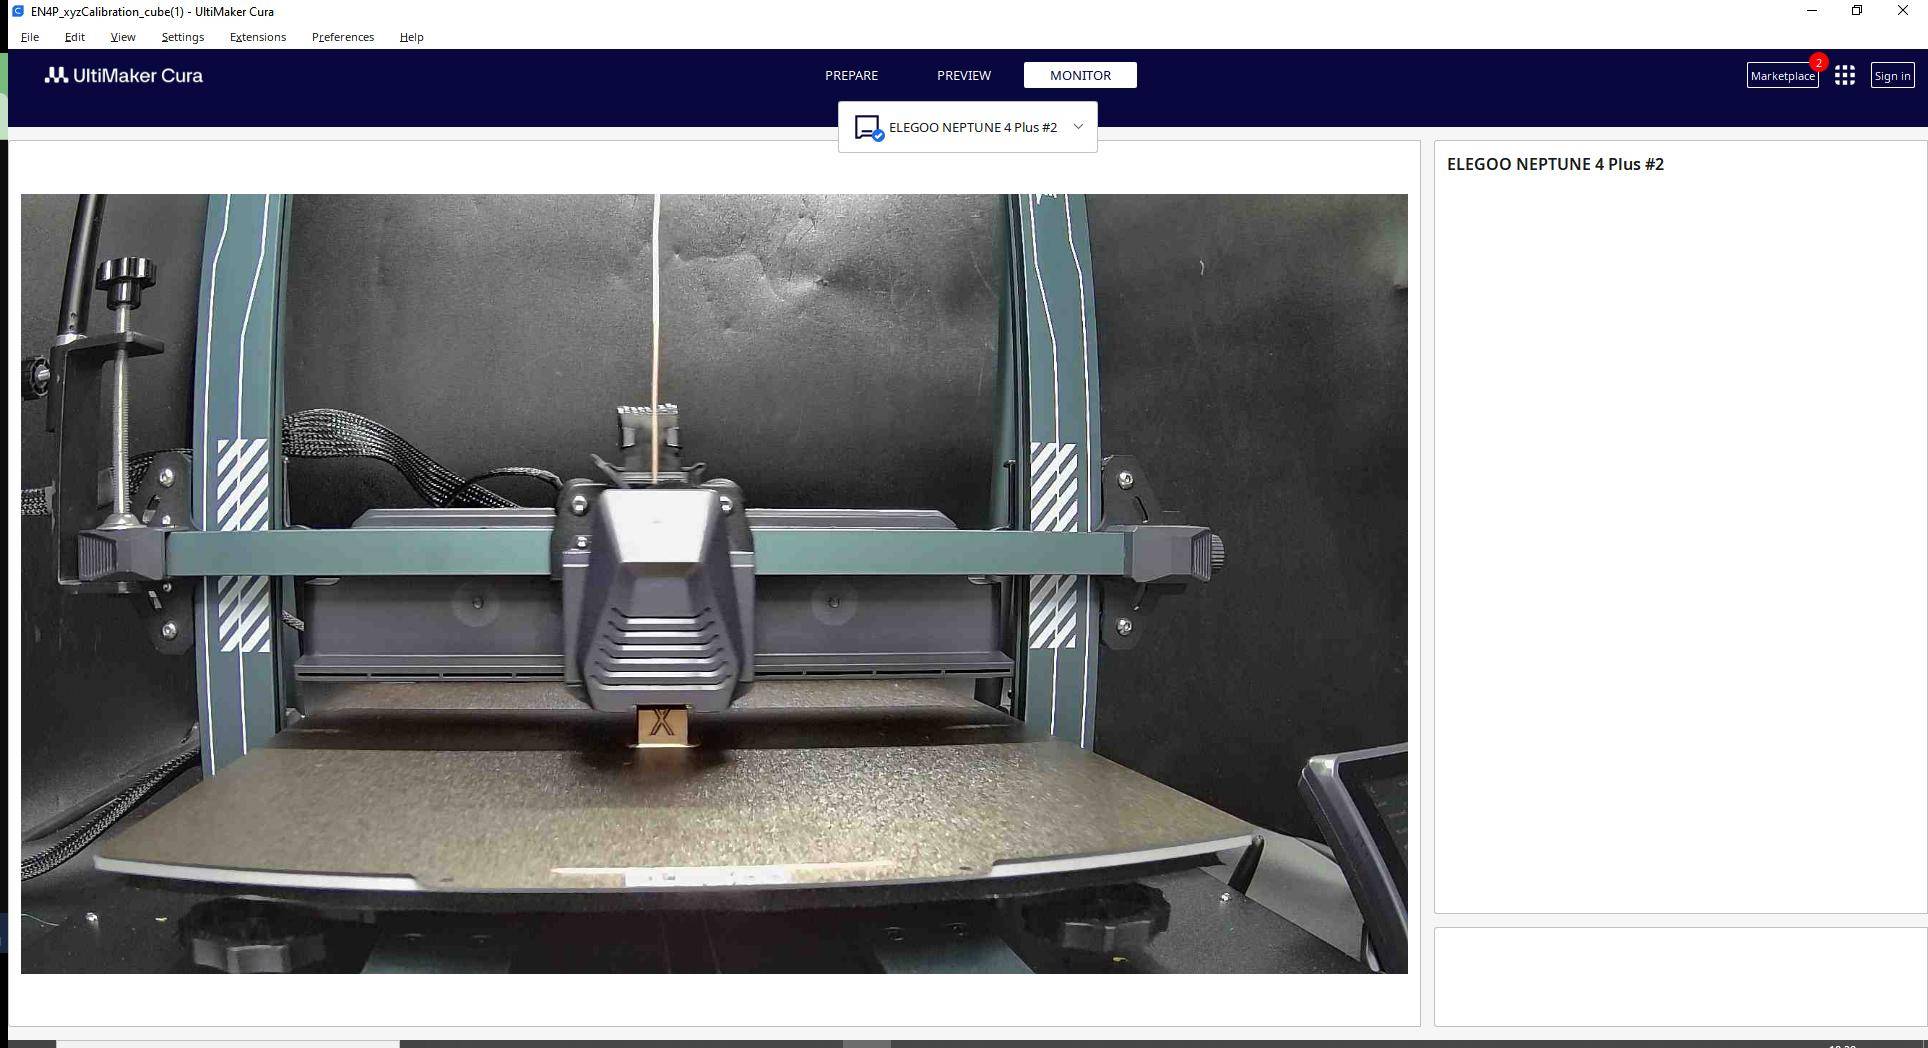Open the File menu
The height and width of the screenshot is (1048, 1928).
pyautogui.click(x=30, y=37)
